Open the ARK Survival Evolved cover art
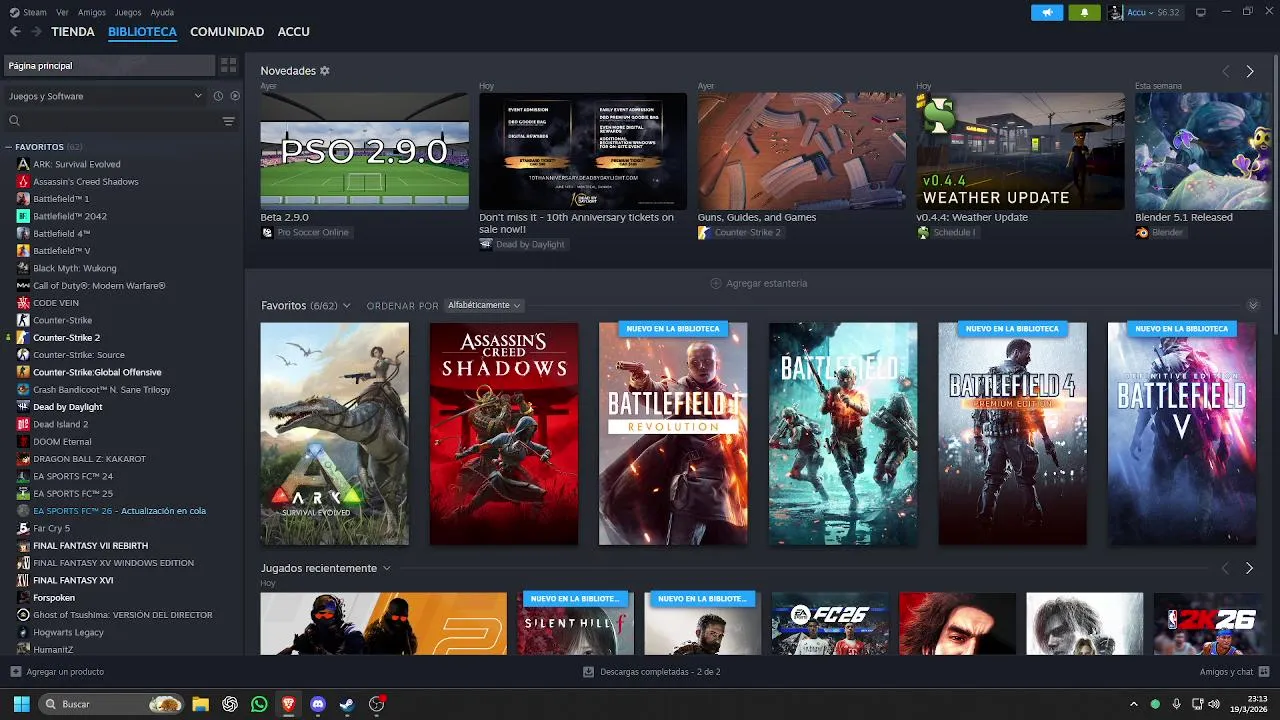This screenshot has width=1280, height=720. click(334, 434)
